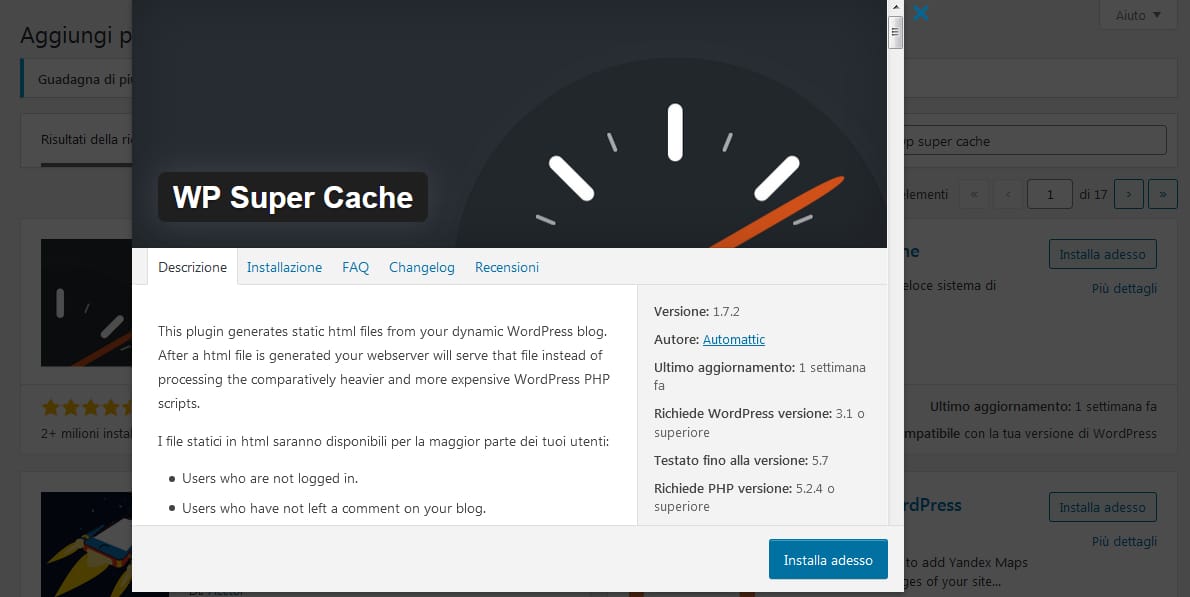Viewport: 1190px width, 597px height.
Task: Click Installa adesso on the first plugin card
Action: [x=1103, y=254]
